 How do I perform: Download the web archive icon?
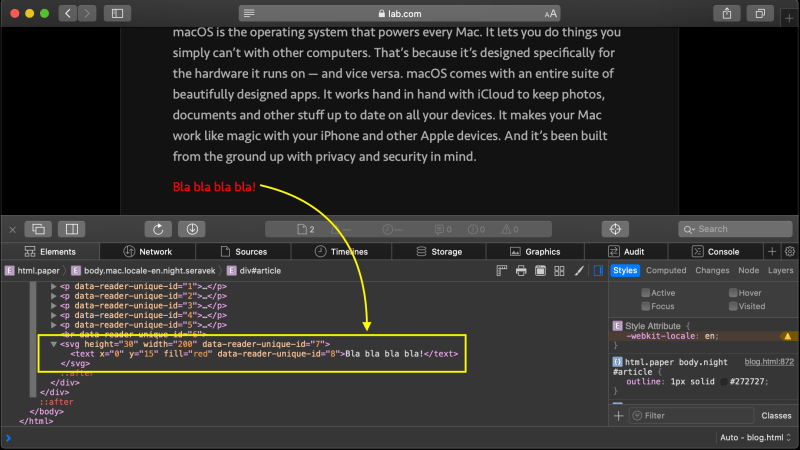tap(192, 229)
